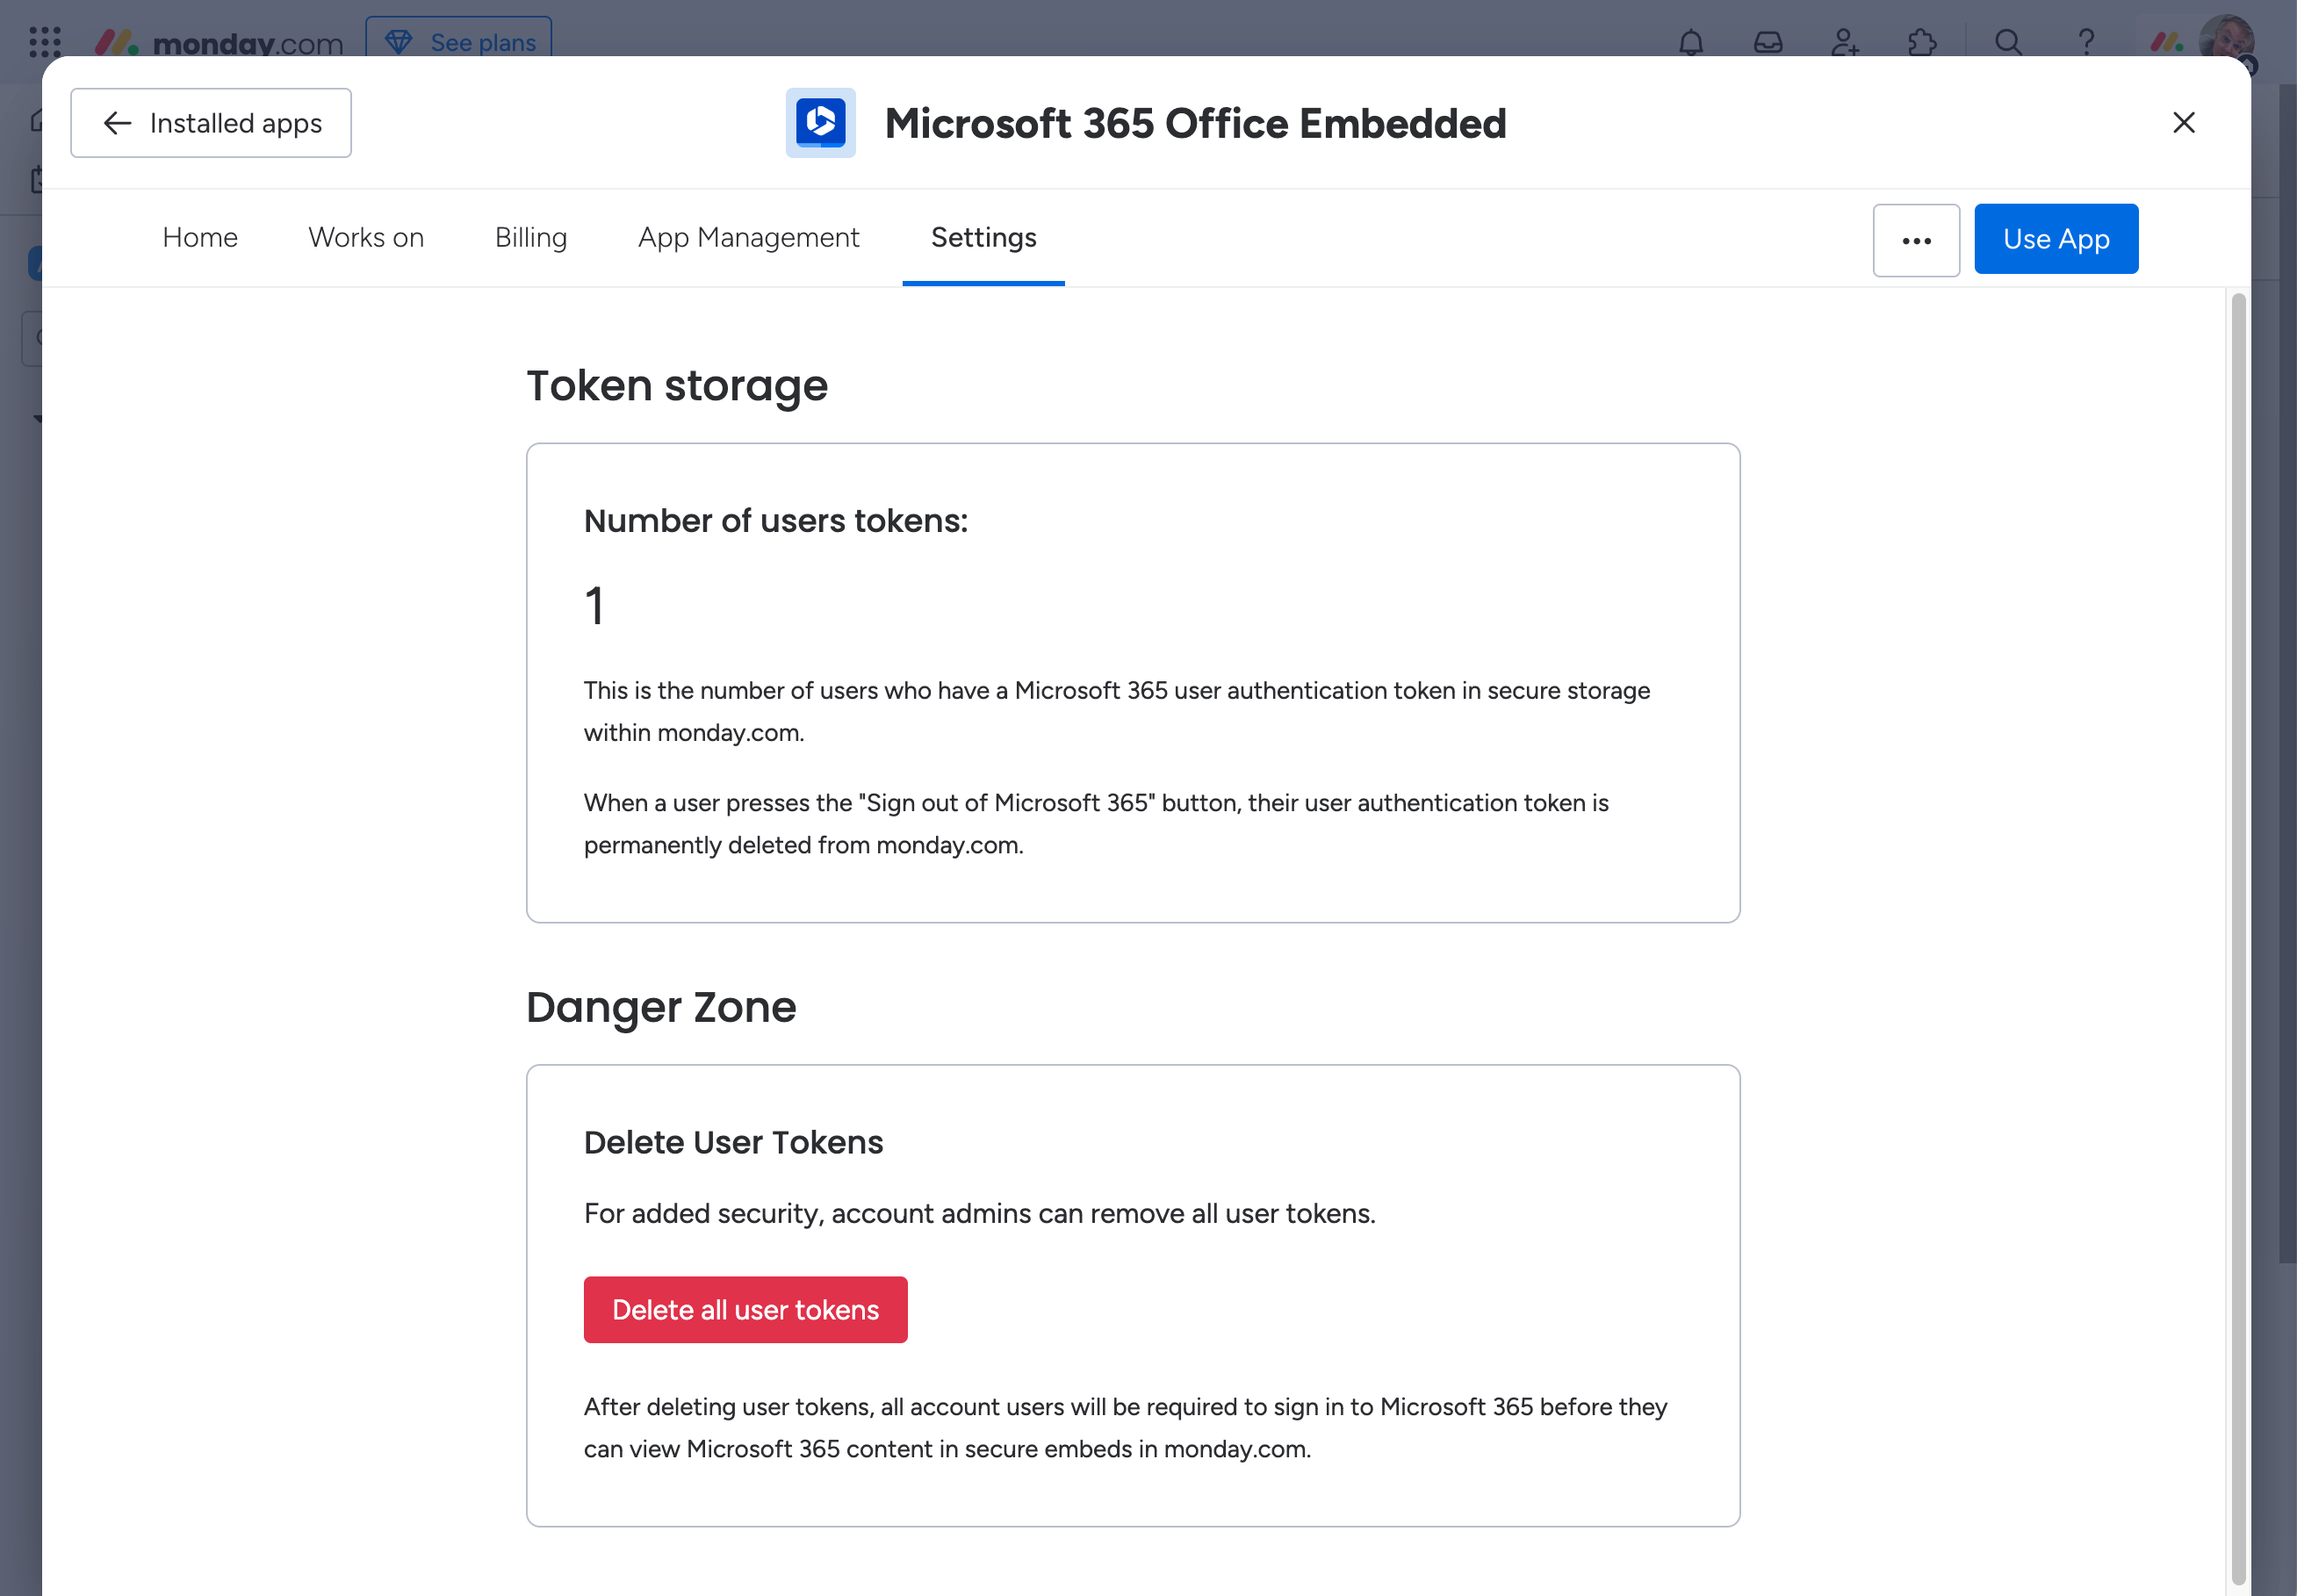Screen dimensions: 2297x1596
Task: Open the help question mark
Action: point(2086,42)
